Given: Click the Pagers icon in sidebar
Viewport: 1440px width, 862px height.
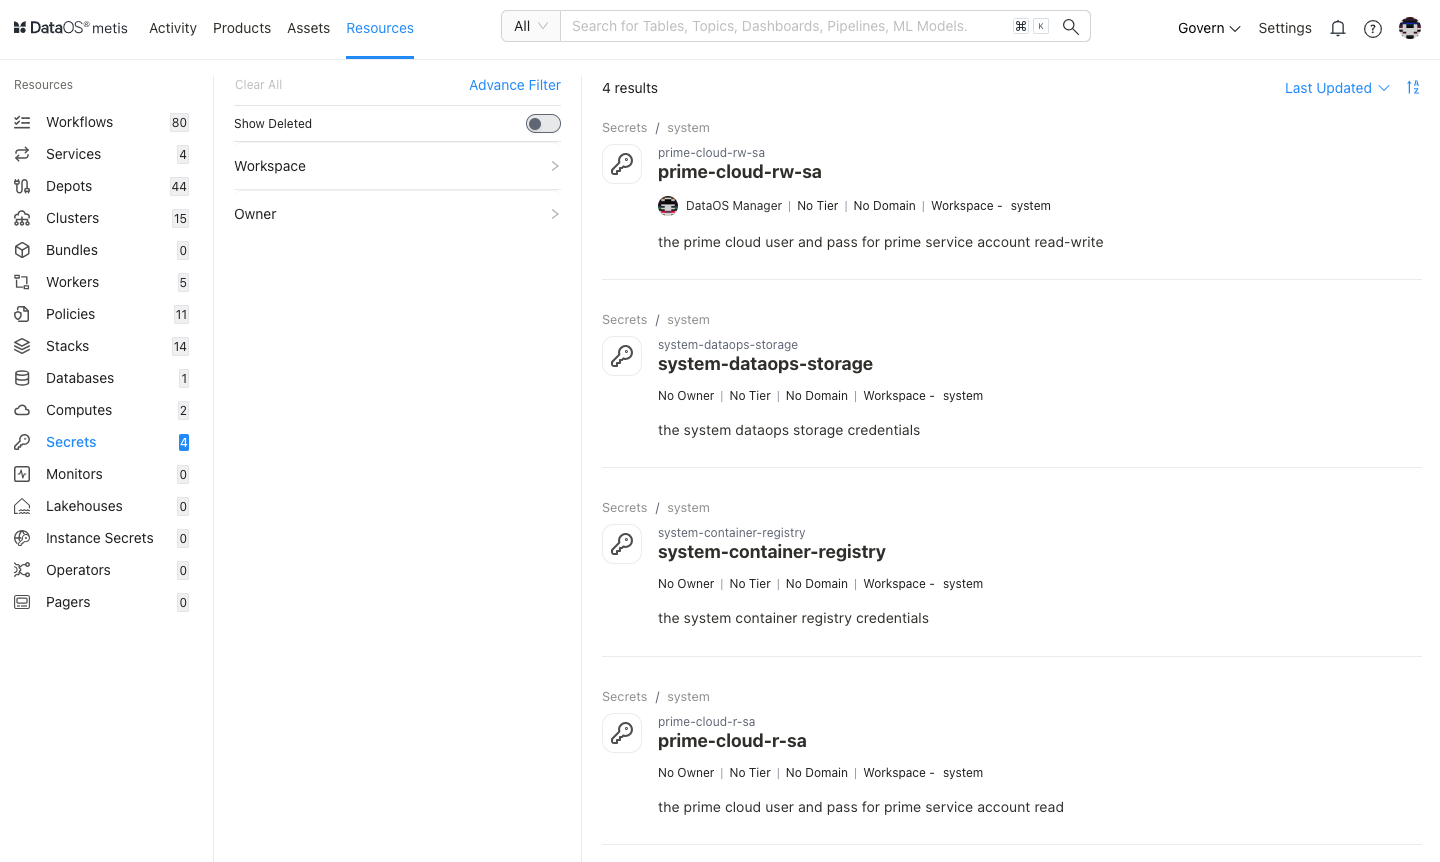Looking at the screenshot, I should click(x=22, y=602).
